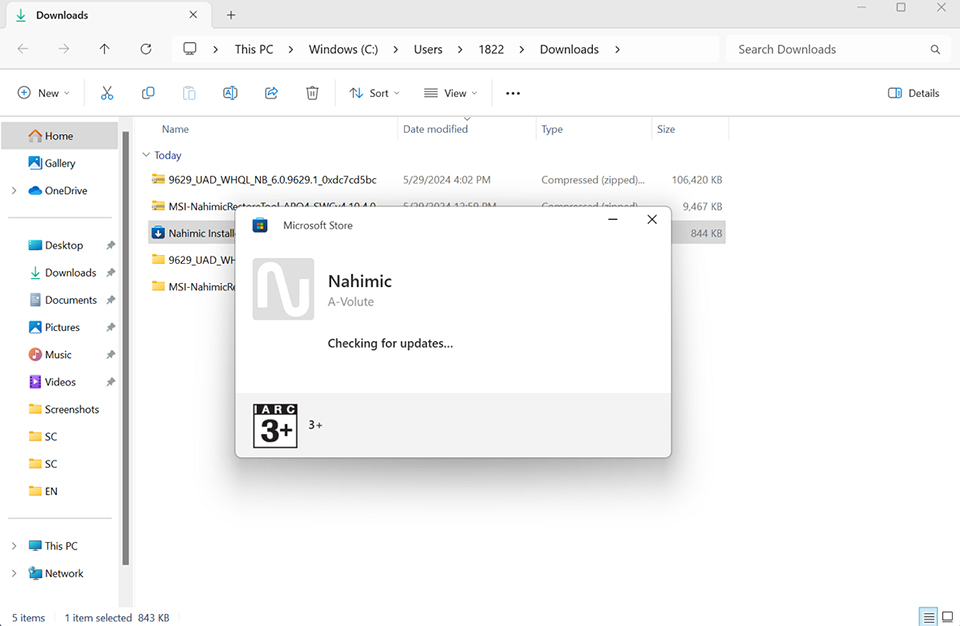960x626 pixels.
Task: Click the Cut scissors icon
Action: pos(107,93)
